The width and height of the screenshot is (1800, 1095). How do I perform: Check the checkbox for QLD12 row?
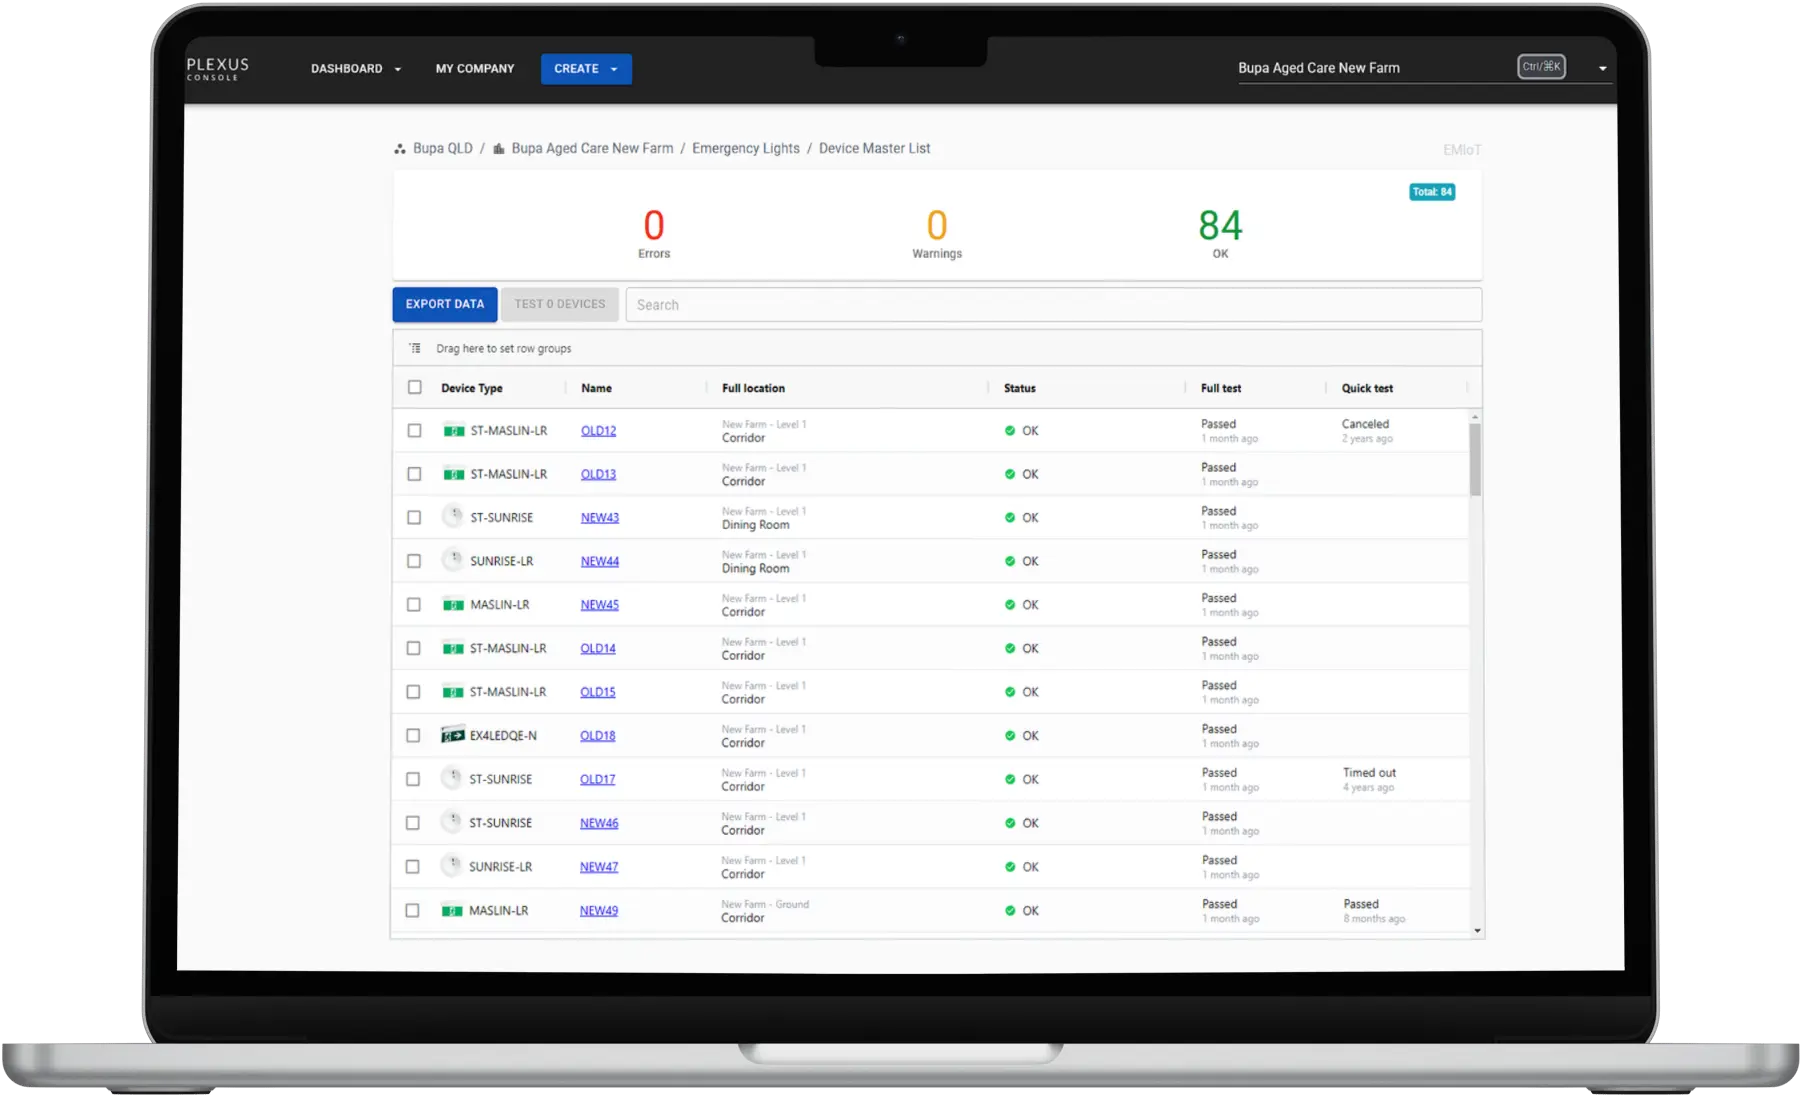coord(414,431)
